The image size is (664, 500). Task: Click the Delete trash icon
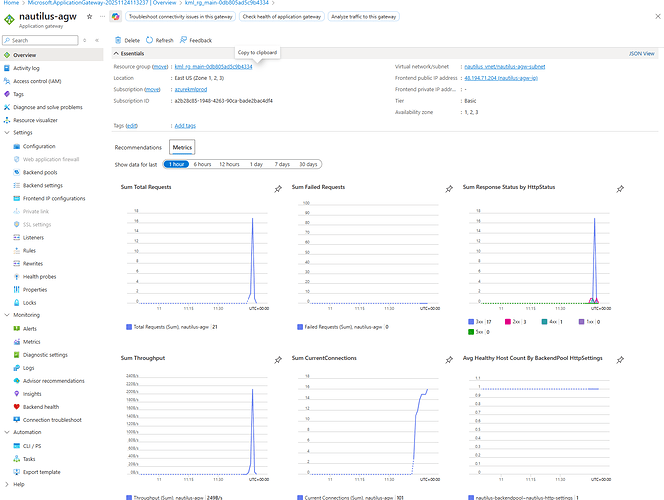point(119,40)
